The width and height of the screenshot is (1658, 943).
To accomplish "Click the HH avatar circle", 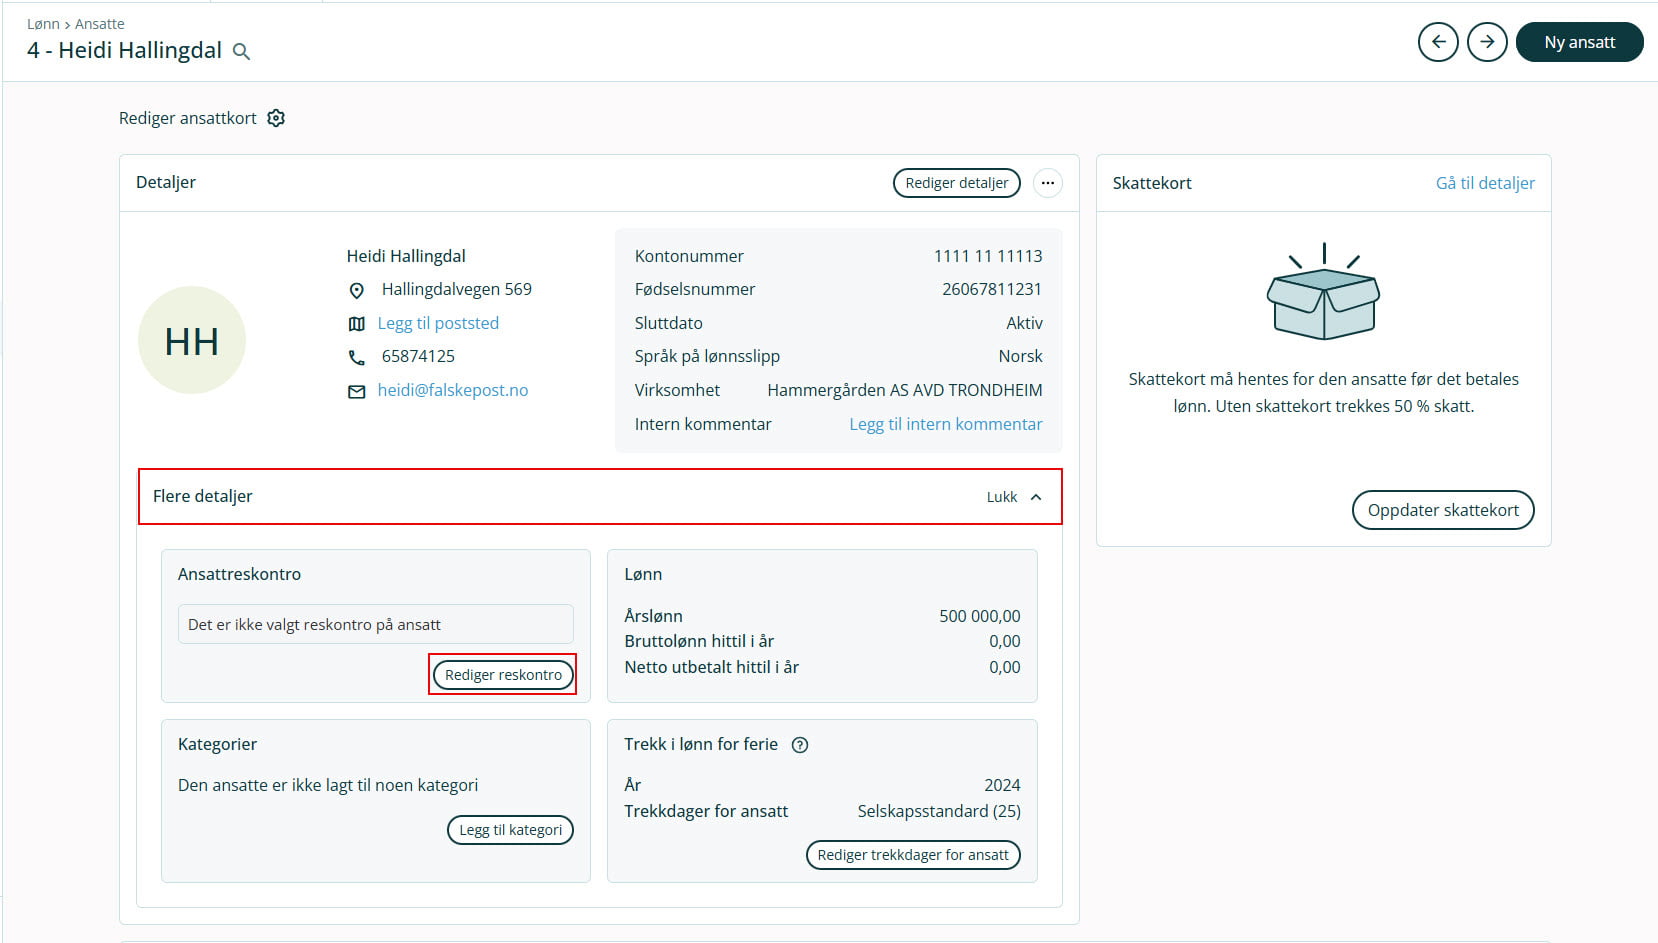I will pyautogui.click(x=192, y=341).
